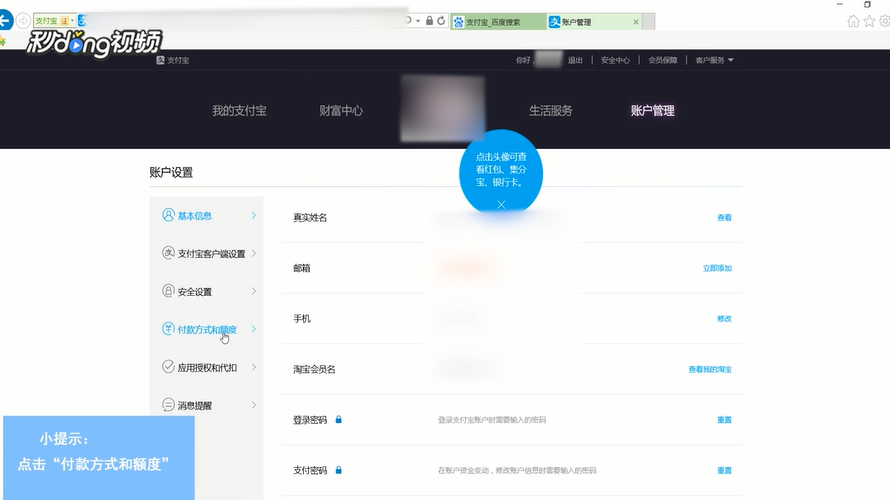Click the browser forward arrow button
890x500 pixels.
tap(23, 21)
